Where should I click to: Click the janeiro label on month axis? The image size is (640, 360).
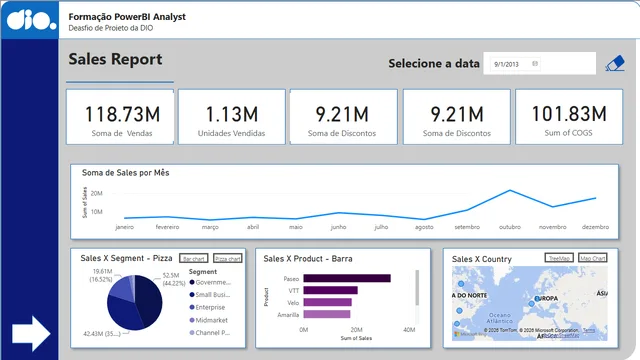tap(124, 227)
